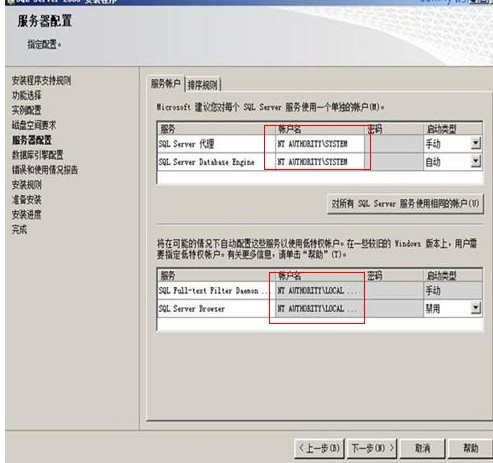Open the 排序规则 tab
Viewport: 493px width, 463px height.
point(202,85)
